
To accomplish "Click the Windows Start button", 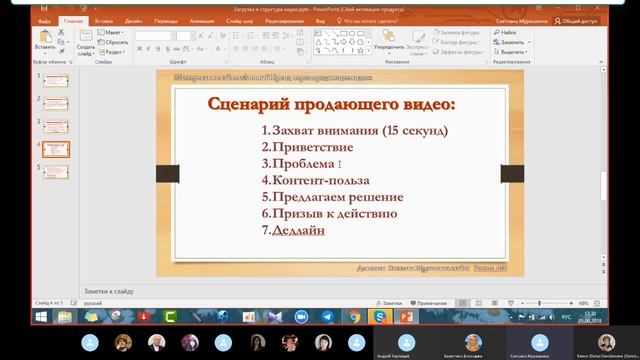I will pyautogui.click(x=41, y=317).
